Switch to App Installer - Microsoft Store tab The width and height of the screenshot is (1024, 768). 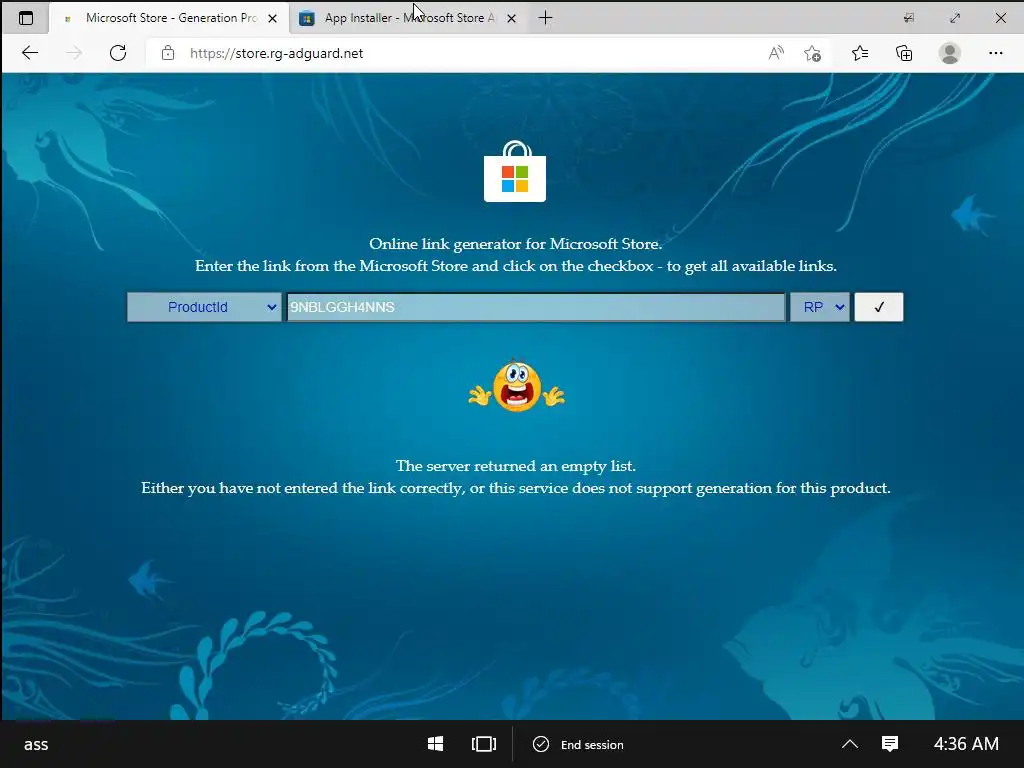pyautogui.click(x=408, y=18)
